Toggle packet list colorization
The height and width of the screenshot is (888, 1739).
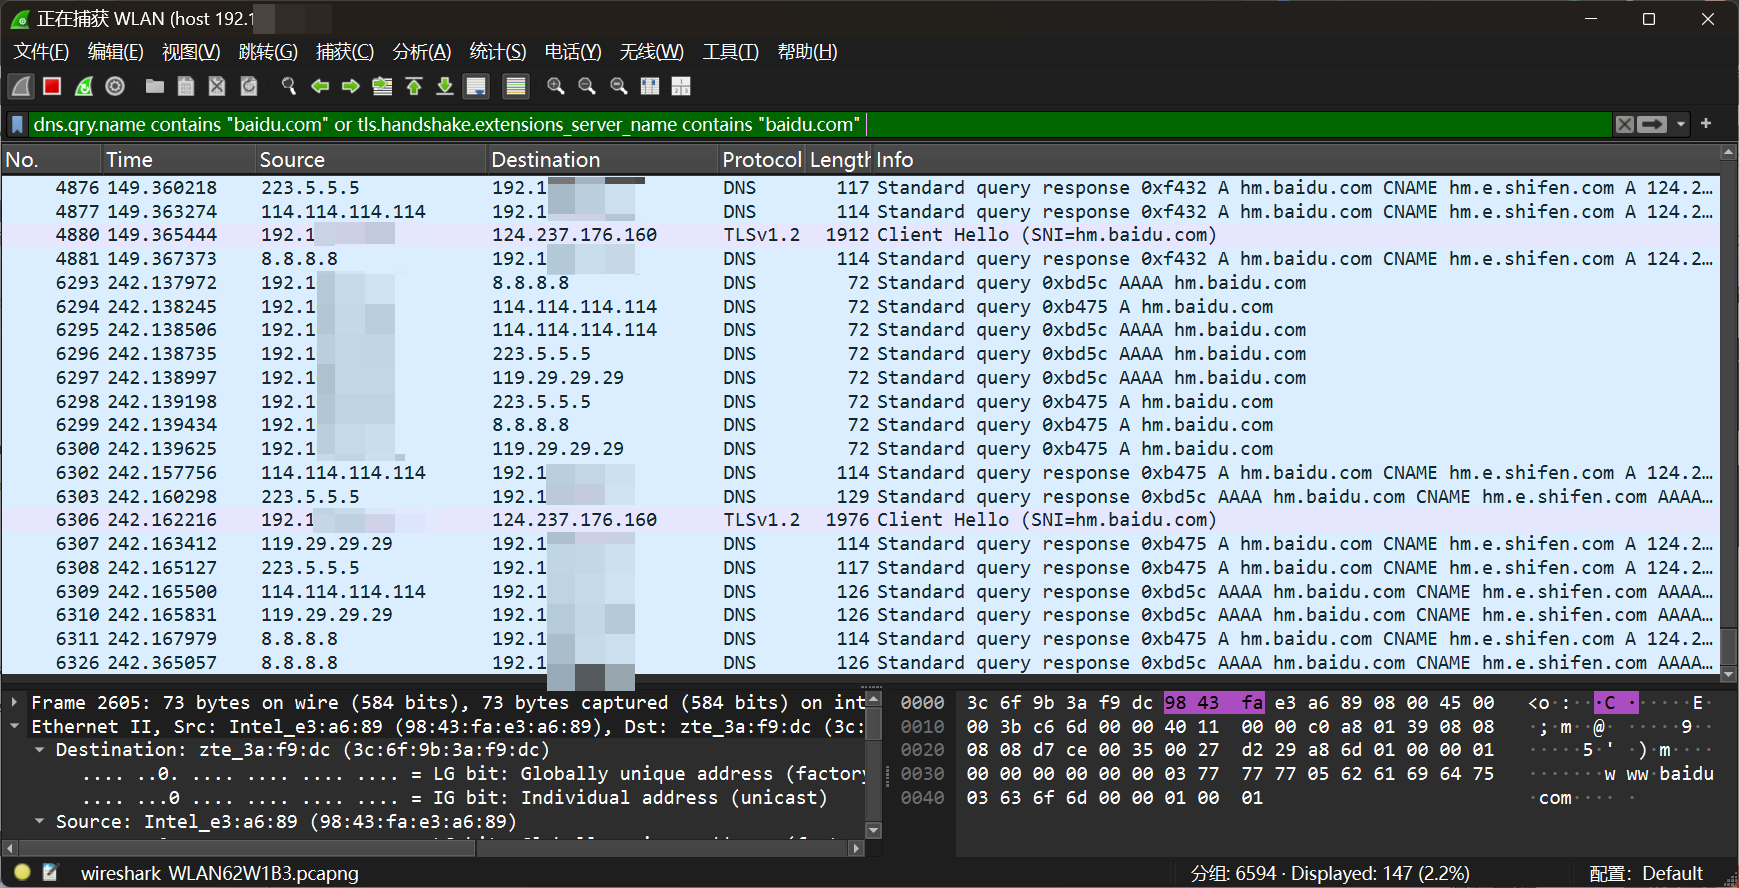point(516,86)
